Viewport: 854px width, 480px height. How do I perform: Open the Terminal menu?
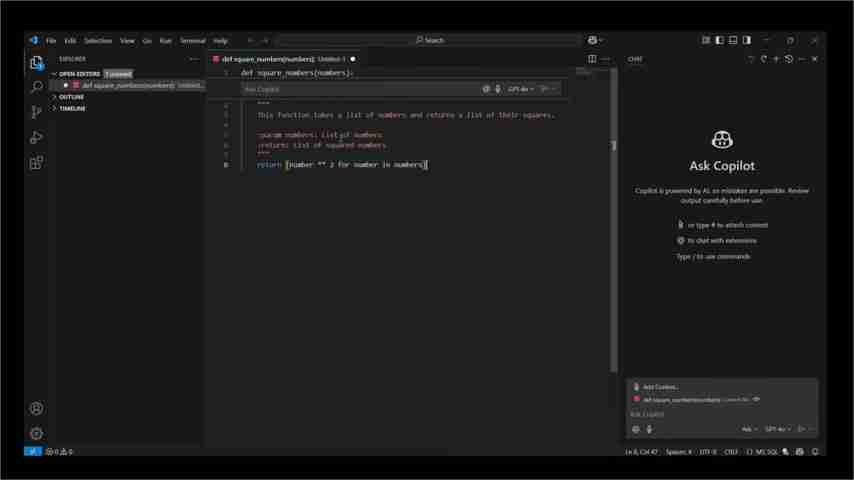192,40
